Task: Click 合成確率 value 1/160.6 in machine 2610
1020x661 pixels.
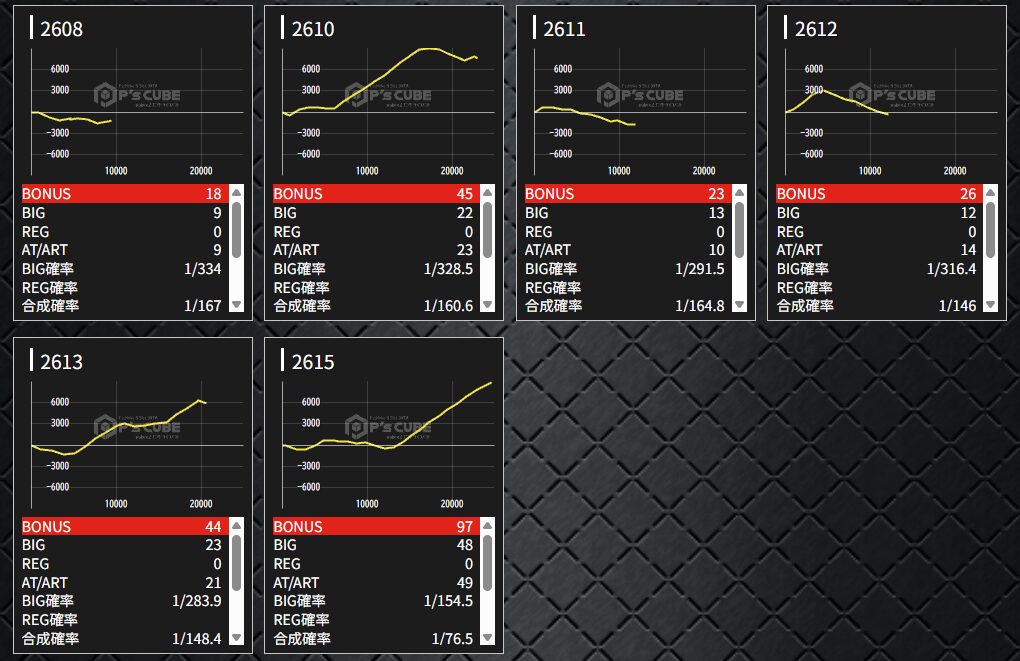Action: point(448,306)
